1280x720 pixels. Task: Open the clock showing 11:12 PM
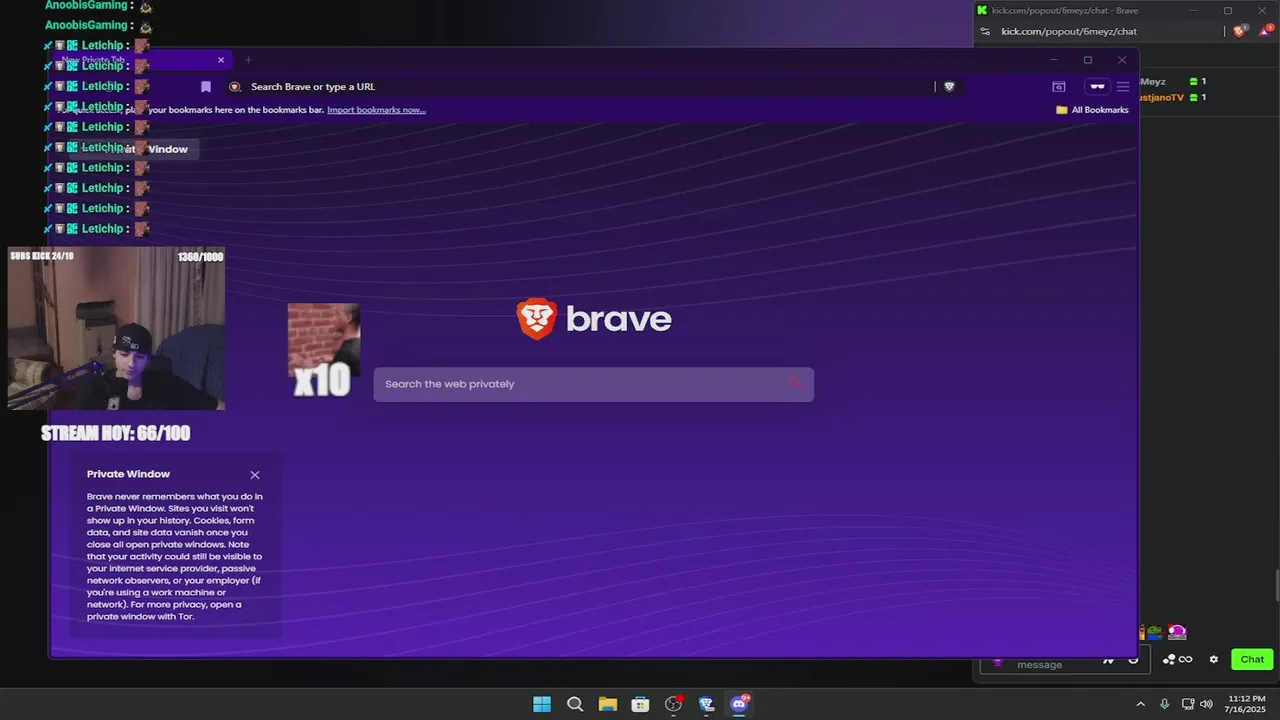pyautogui.click(x=1246, y=704)
